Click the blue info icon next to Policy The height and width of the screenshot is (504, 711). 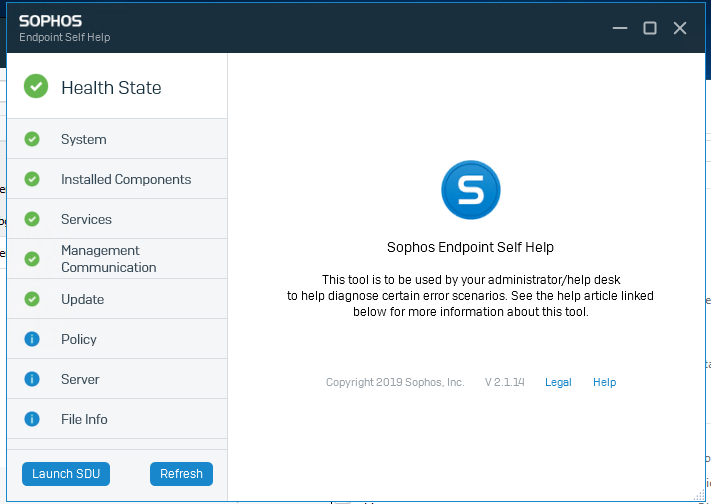[x=32, y=339]
